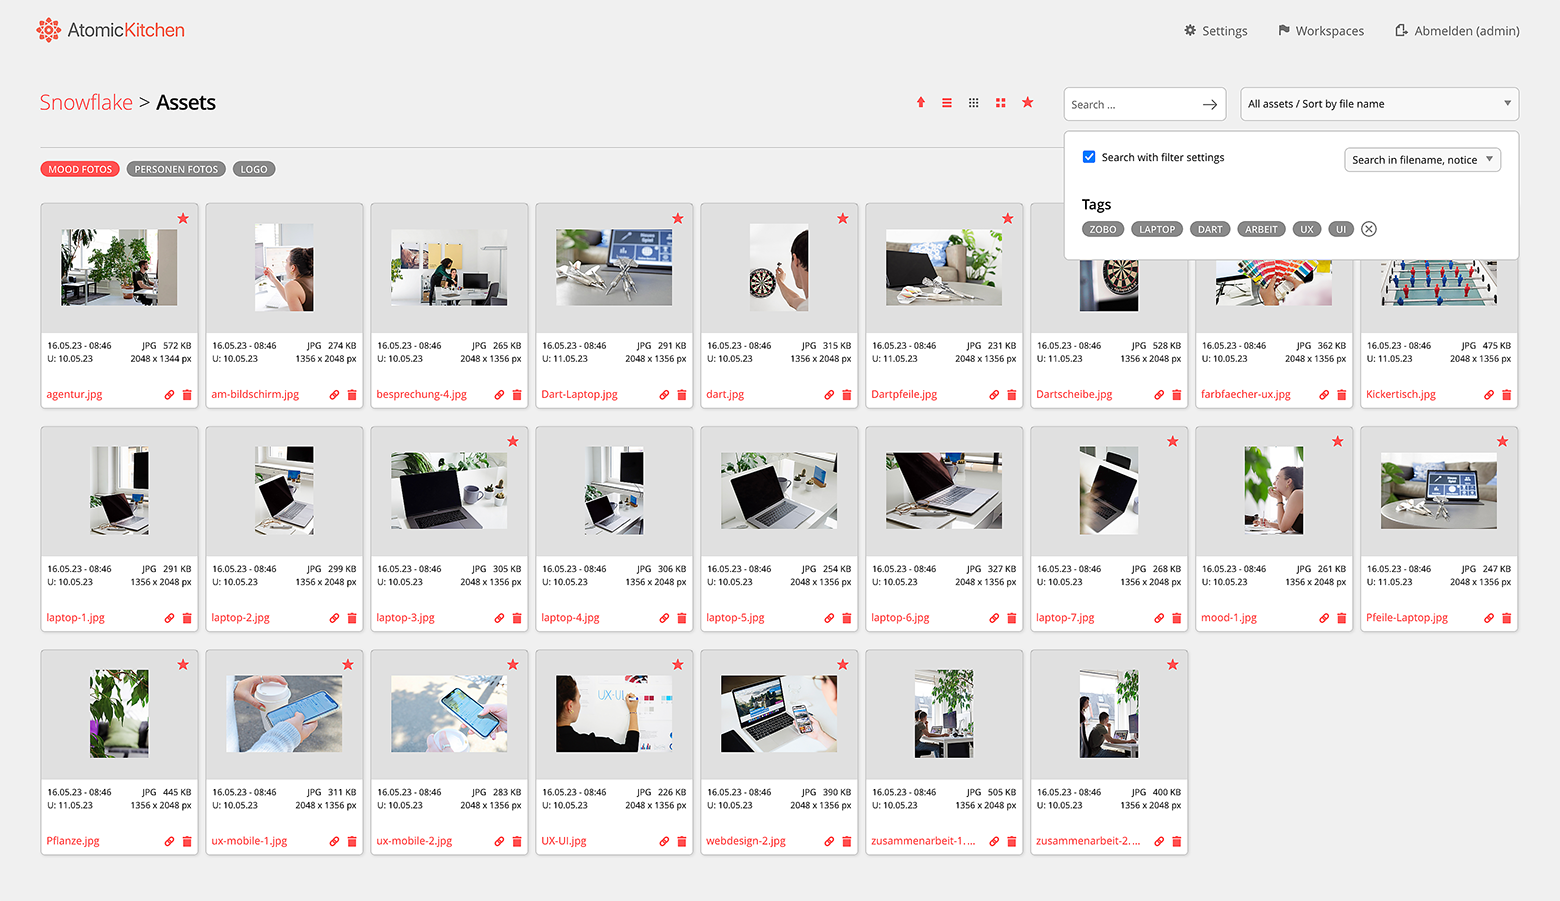Submit search via arrow in search field
This screenshot has height=901, width=1560.
tap(1210, 103)
